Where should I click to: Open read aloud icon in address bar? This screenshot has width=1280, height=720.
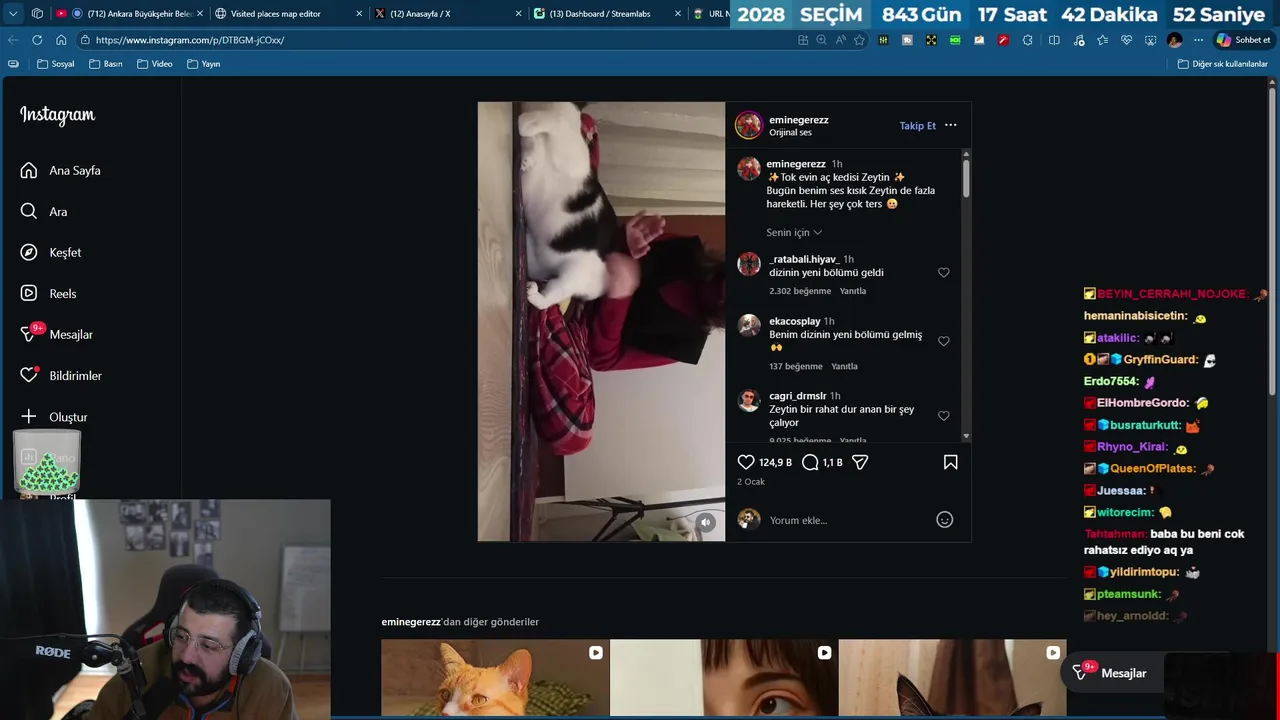[840, 40]
